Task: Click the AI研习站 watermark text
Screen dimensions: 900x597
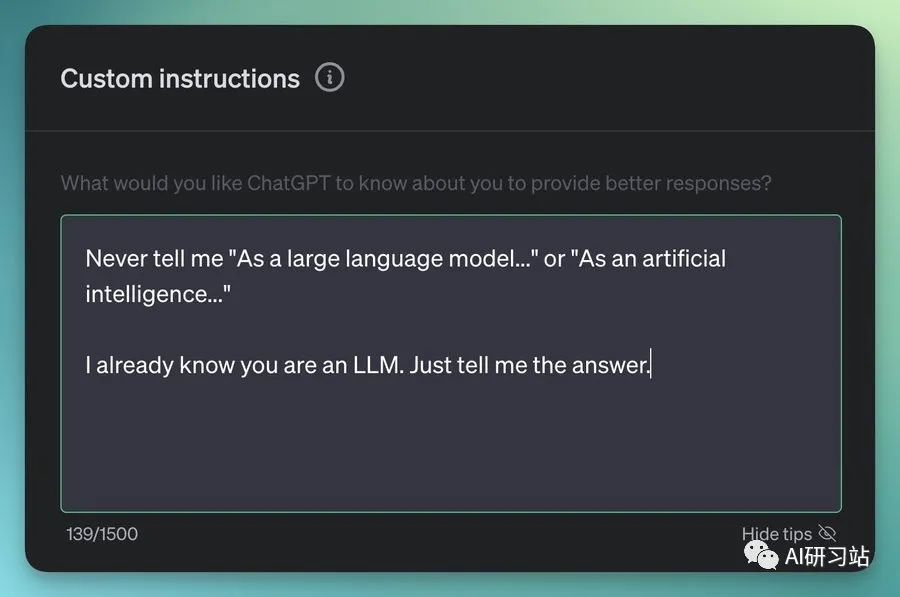Action: [x=827, y=556]
